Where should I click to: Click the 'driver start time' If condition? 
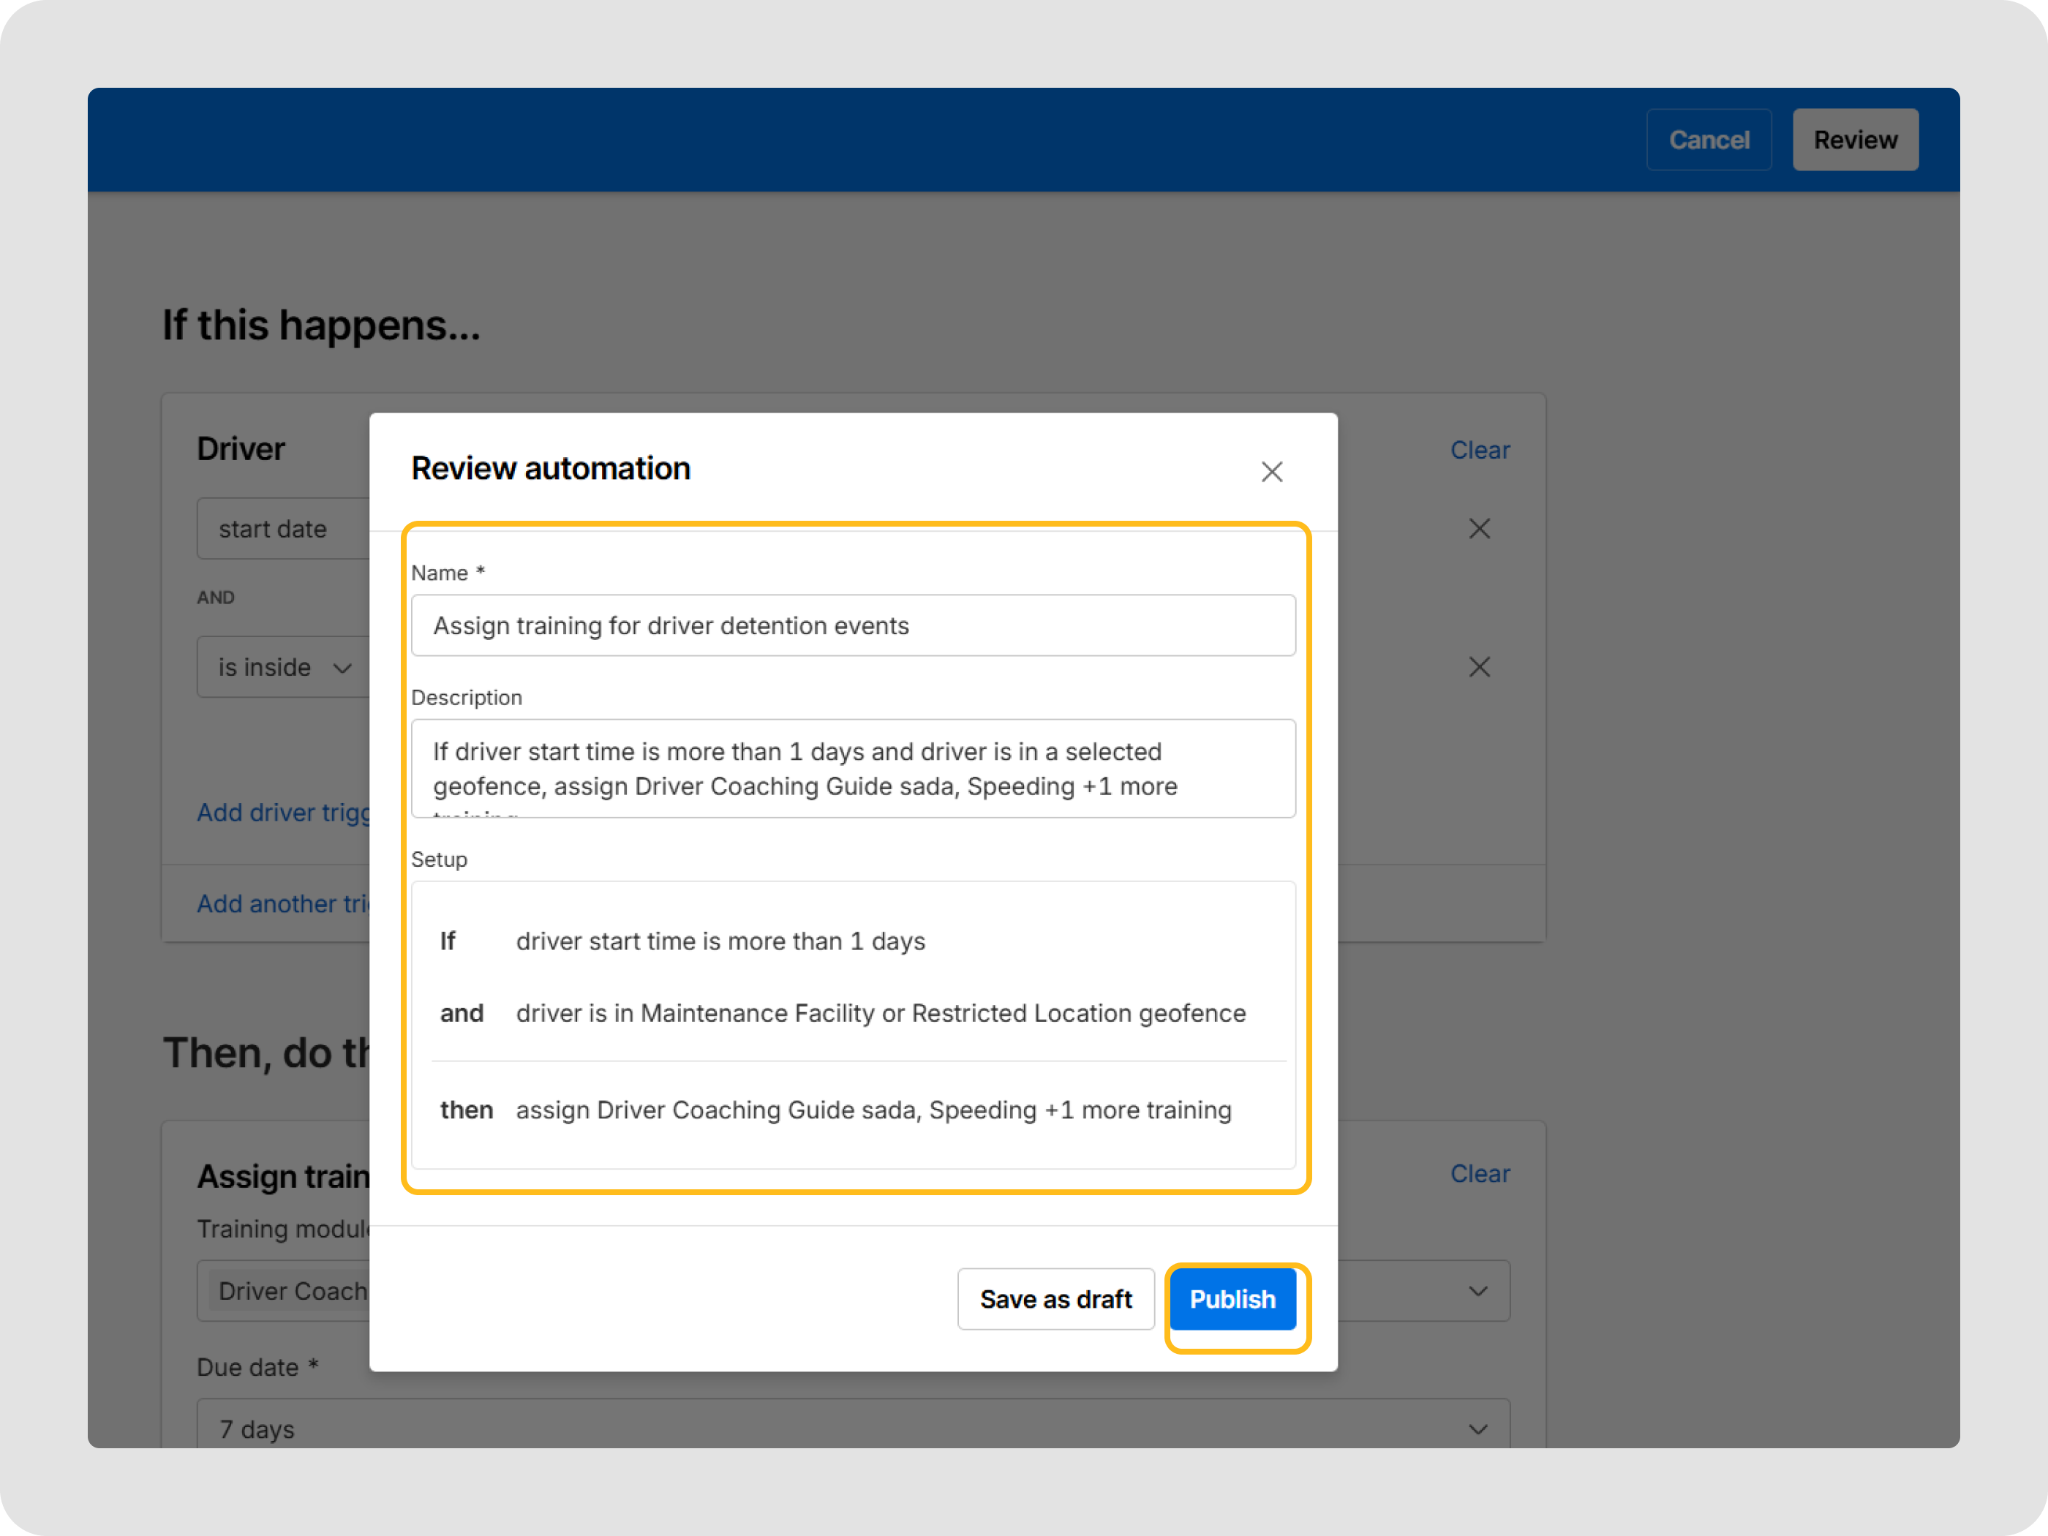pos(720,941)
